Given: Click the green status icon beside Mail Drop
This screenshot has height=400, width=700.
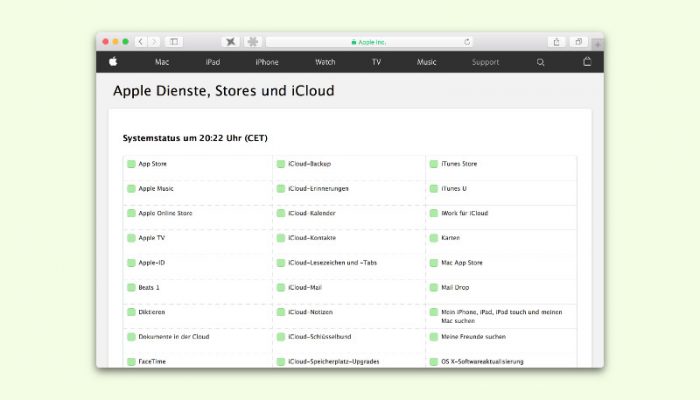Looking at the screenshot, I should coord(433,288).
